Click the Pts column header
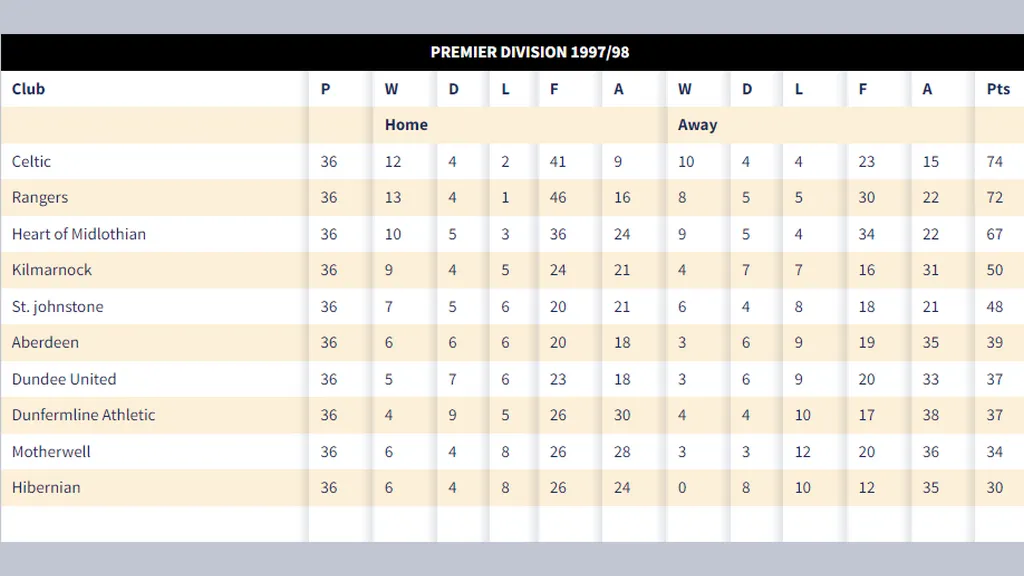The image size is (1024, 576). [x=998, y=89]
